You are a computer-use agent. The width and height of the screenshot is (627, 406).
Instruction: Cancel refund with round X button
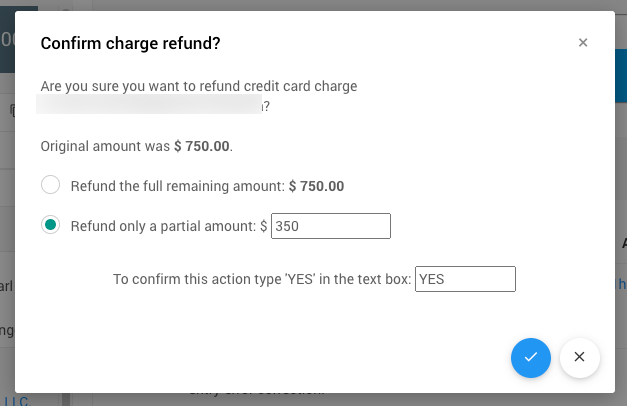coord(579,357)
